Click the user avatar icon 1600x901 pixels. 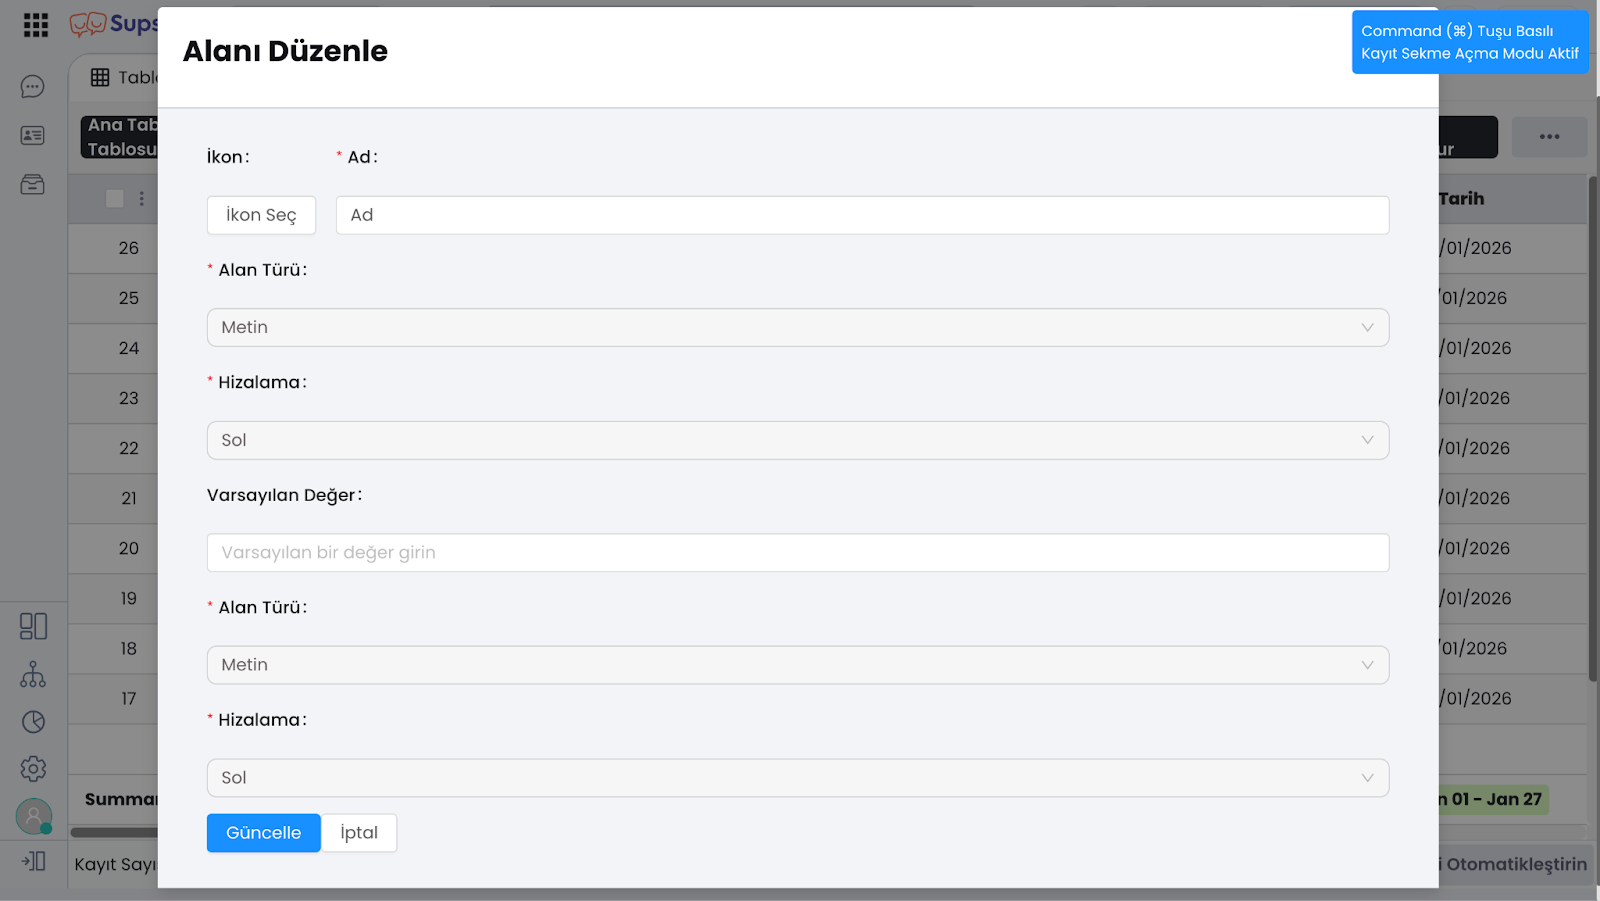pyautogui.click(x=33, y=817)
